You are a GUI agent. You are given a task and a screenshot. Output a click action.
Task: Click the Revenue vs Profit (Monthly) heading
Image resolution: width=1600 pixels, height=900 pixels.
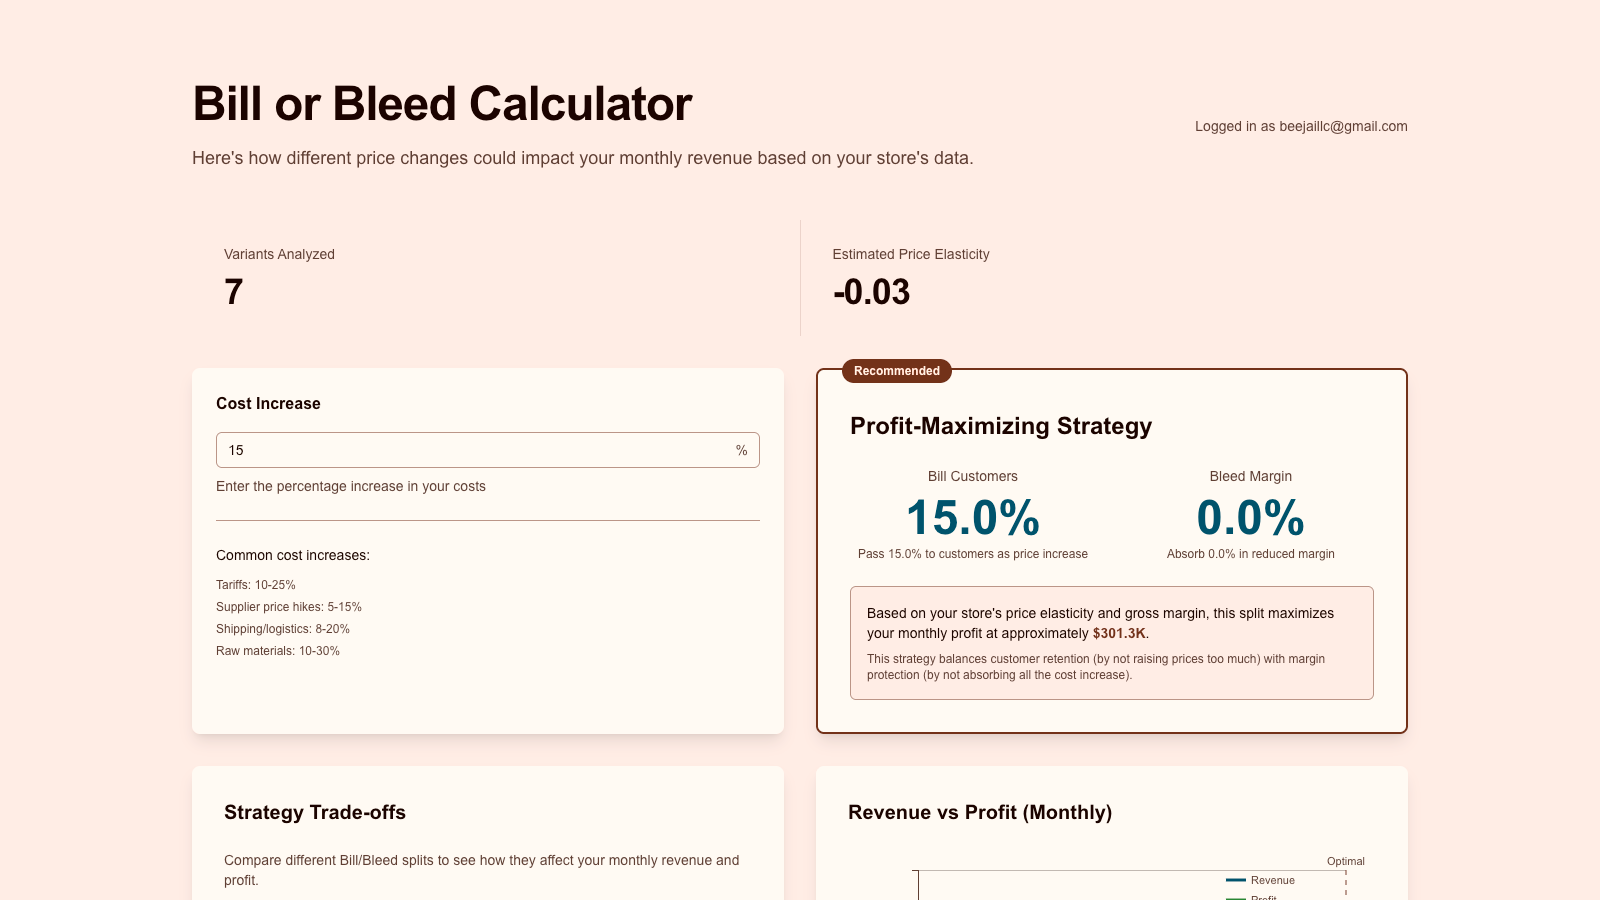(979, 812)
